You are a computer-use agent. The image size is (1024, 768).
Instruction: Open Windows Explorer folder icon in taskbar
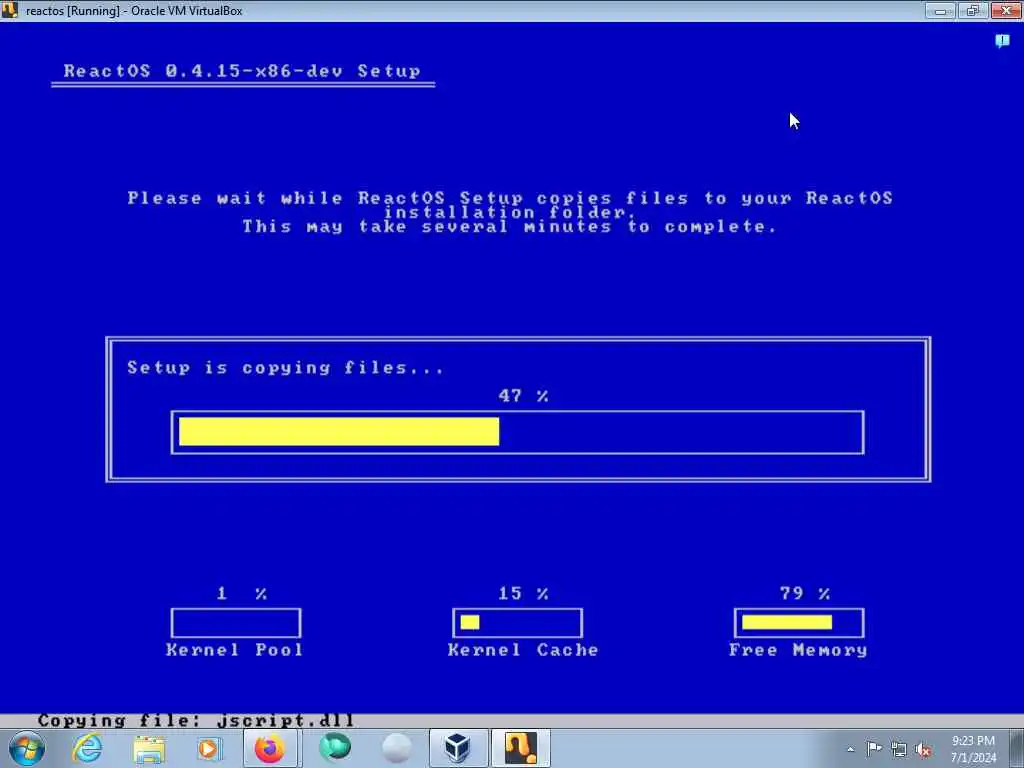149,749
